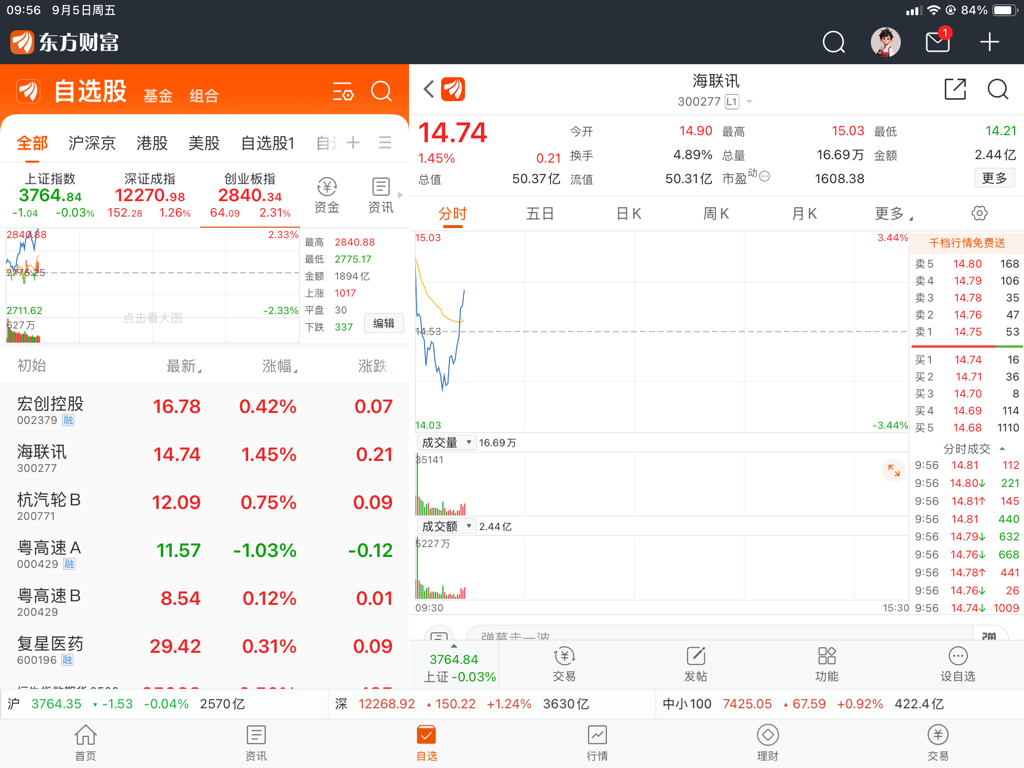Image resolution: width=1024 pixels, height=768 pixels.
Task: Switch chart to 周K view
Action: pos(716,214)
